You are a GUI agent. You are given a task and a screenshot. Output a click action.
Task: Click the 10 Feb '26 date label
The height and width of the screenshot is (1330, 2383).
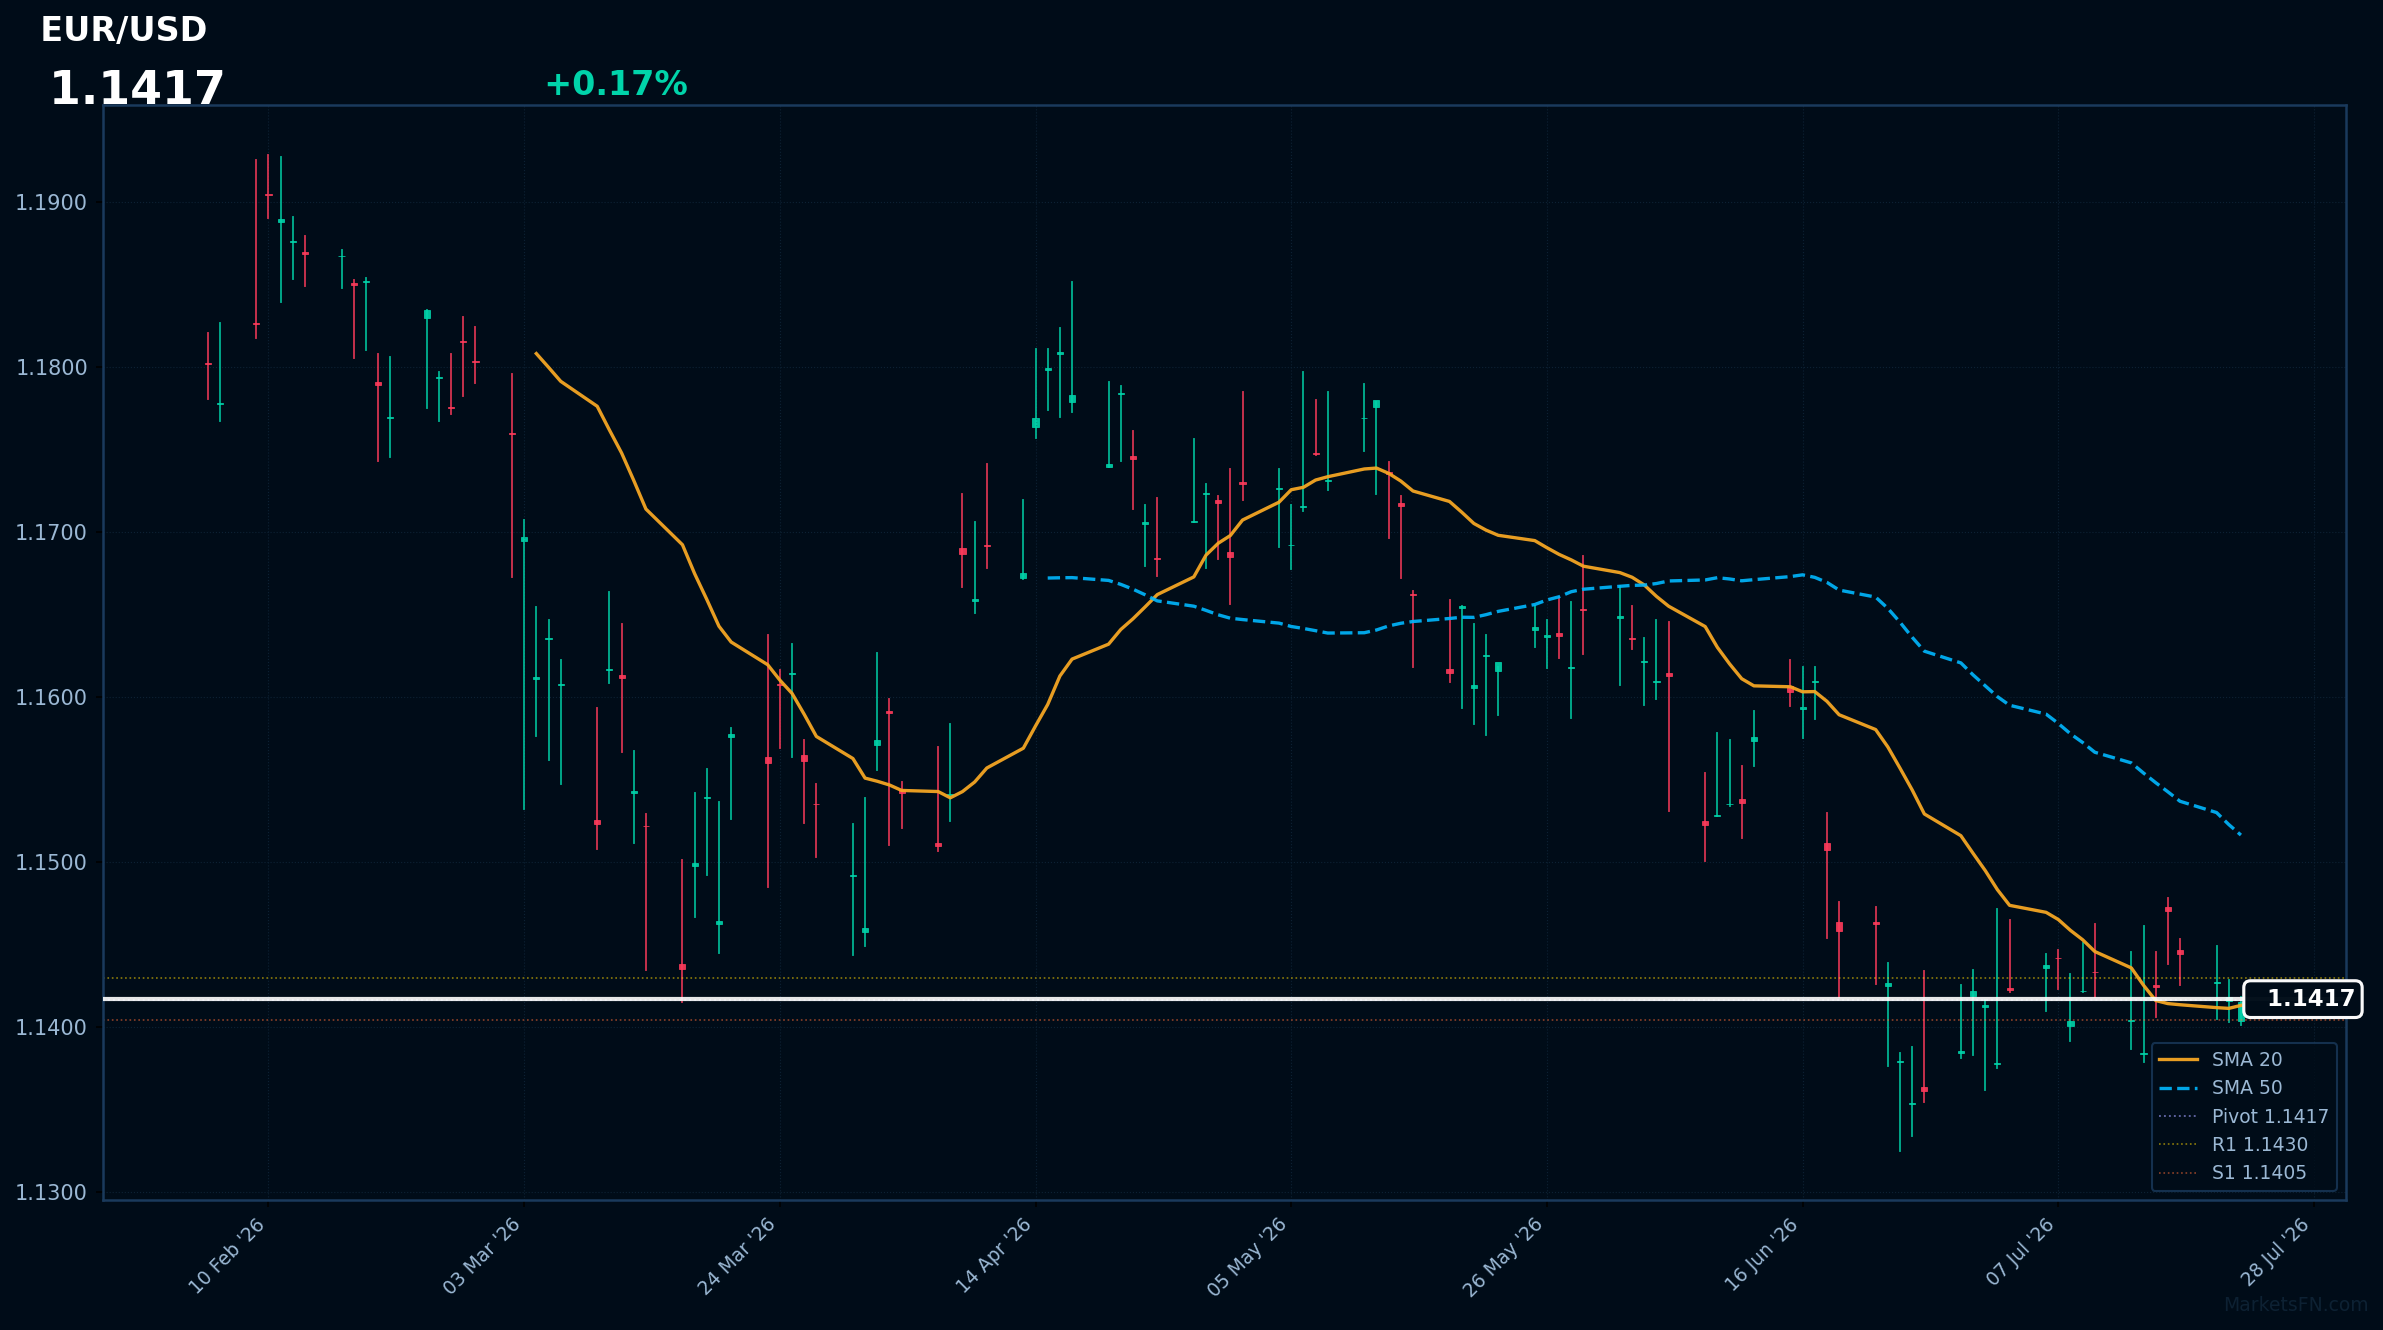coord(228,1256)
